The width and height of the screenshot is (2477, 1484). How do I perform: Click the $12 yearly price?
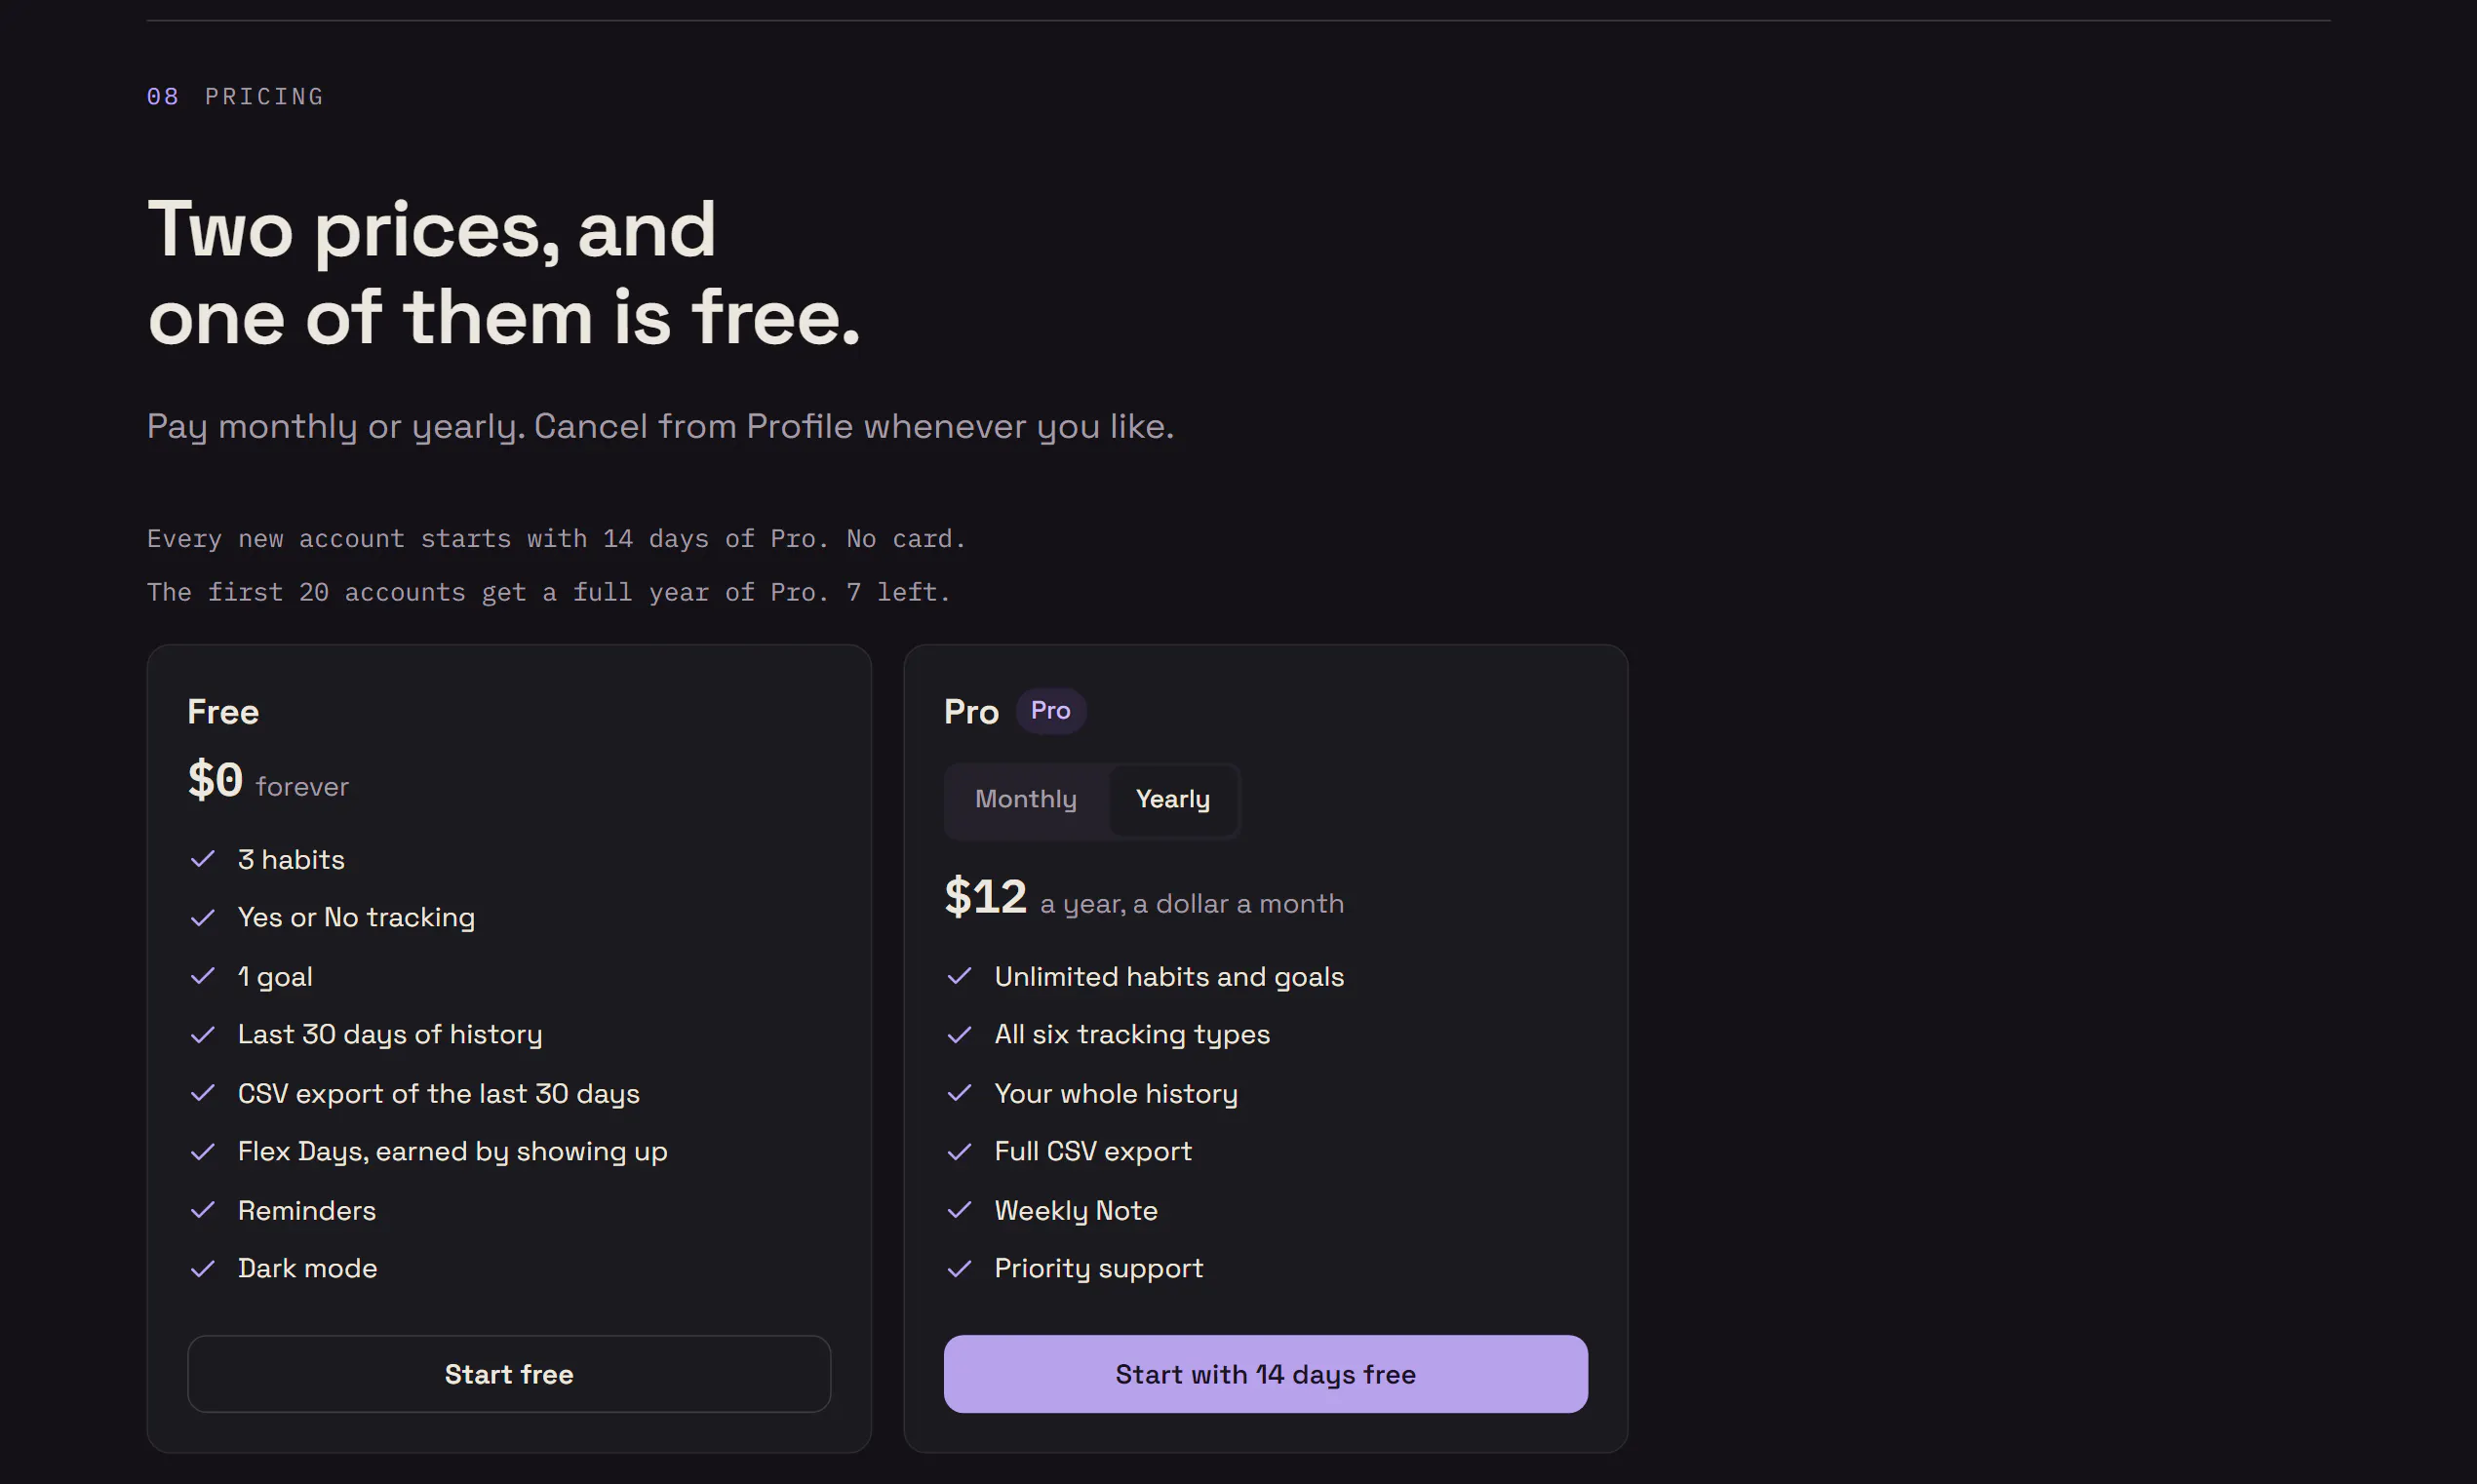986,896
